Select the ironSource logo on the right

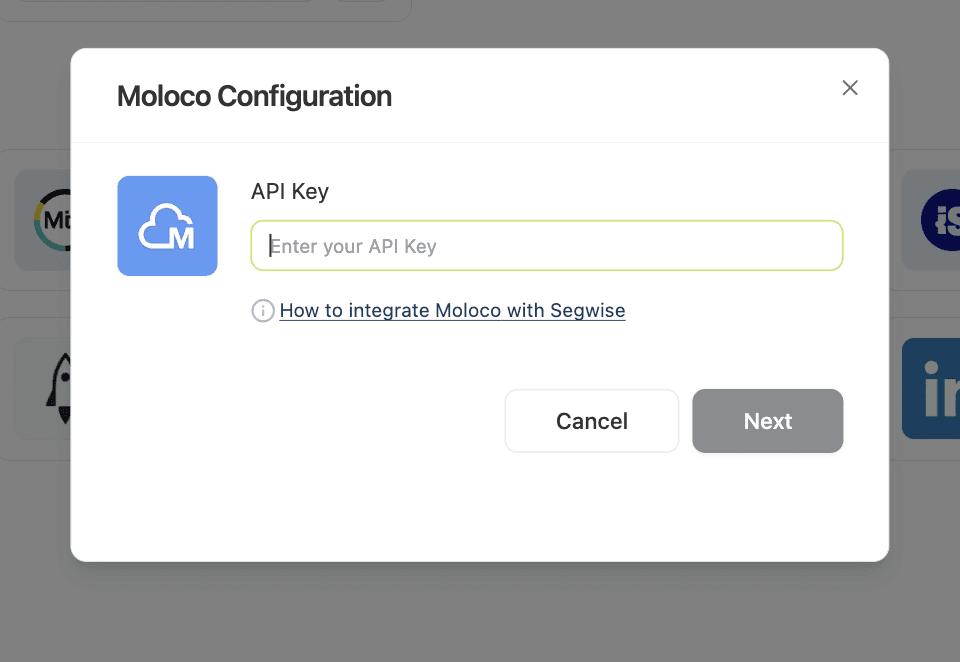coord(940,220)
